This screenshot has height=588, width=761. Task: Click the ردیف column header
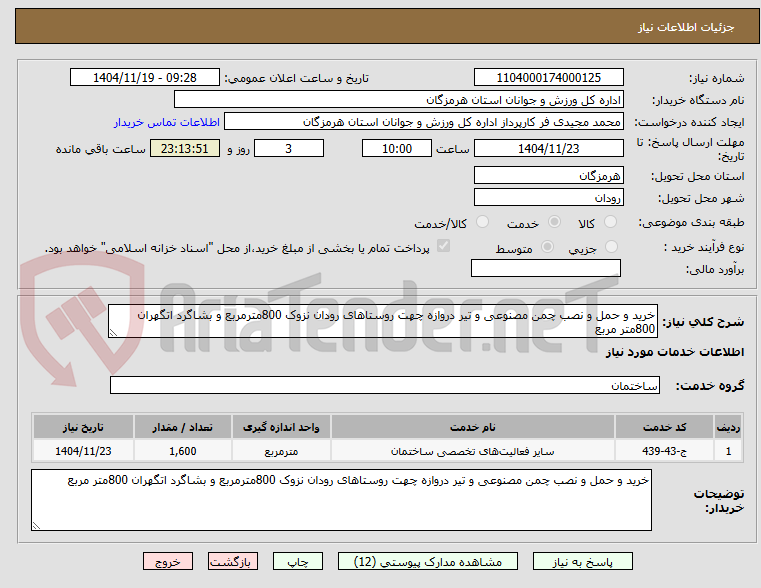(x=728, y=427)
